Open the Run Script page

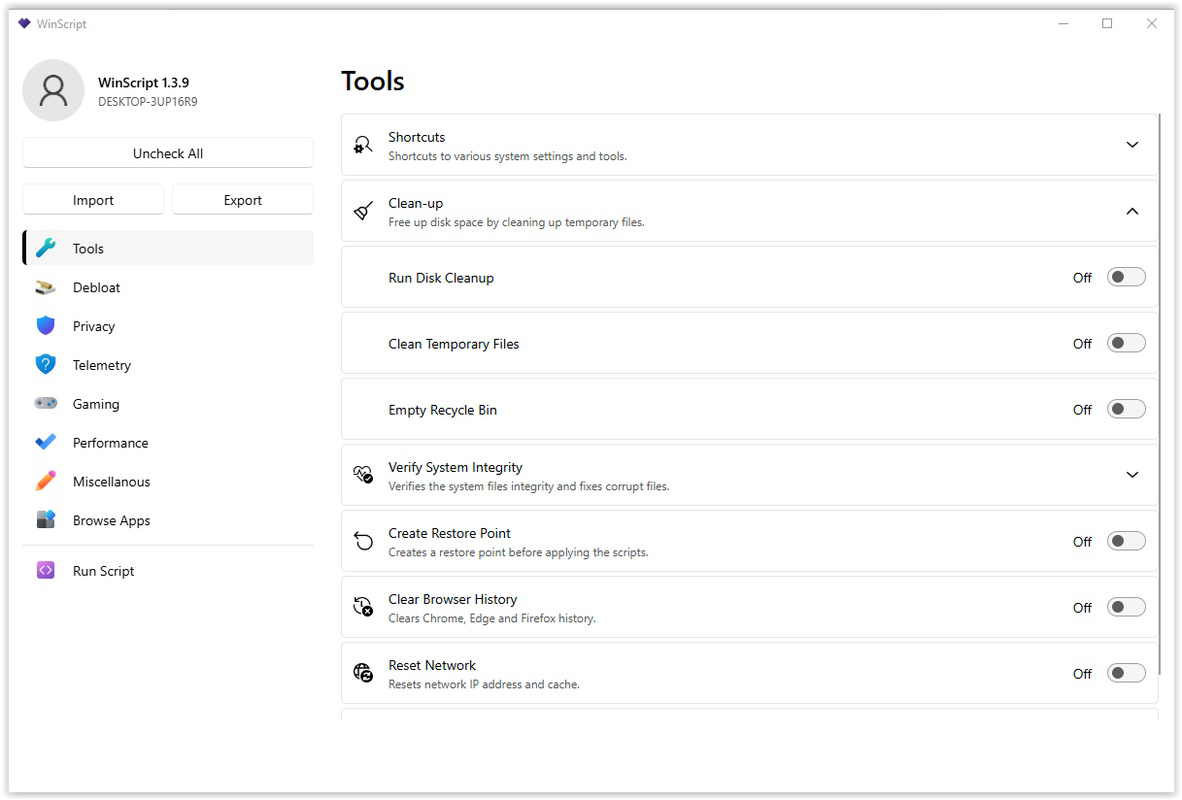(168, 571)
